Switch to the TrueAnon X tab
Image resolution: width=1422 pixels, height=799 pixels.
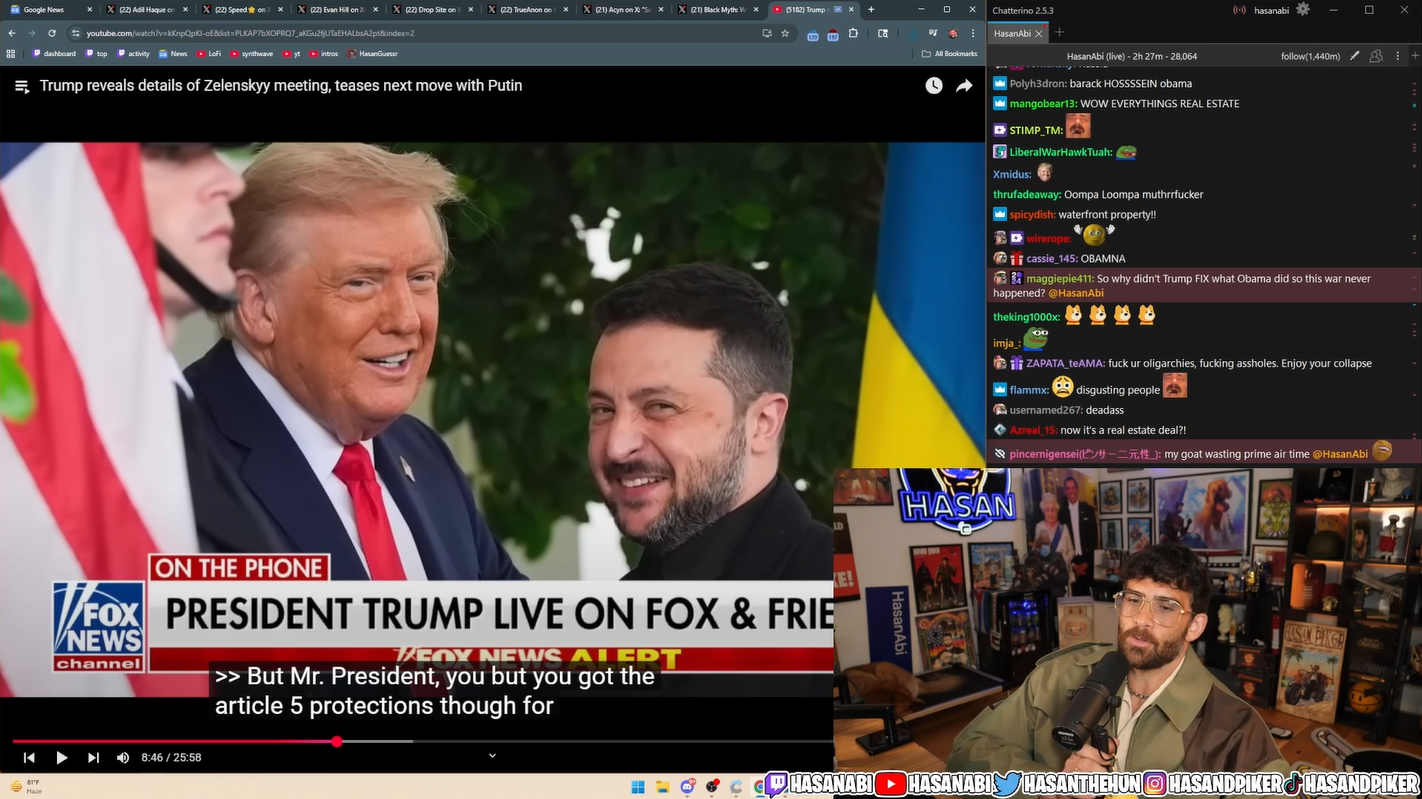click(527, 10)
